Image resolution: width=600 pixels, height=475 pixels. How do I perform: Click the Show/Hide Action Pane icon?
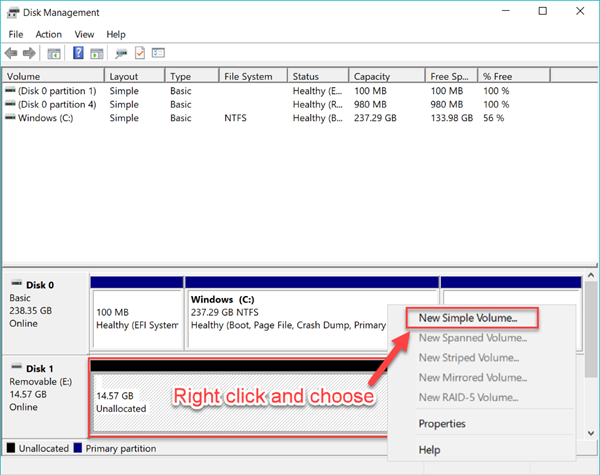click(95, 53)
